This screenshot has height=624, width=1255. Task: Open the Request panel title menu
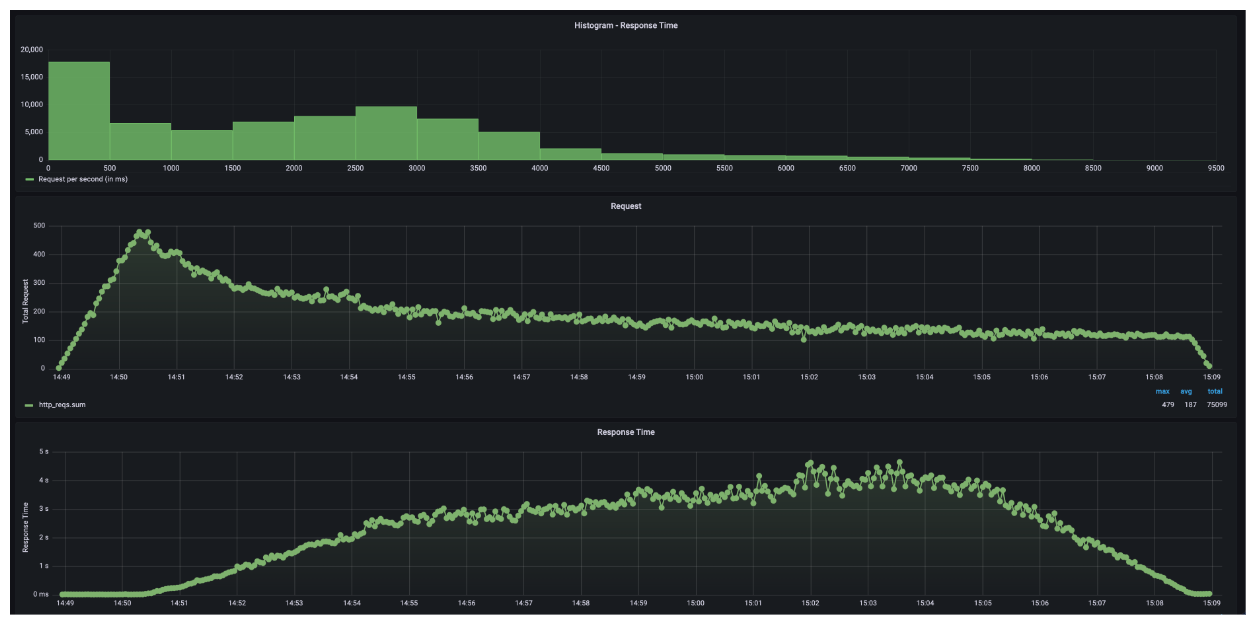click(627, 206)
